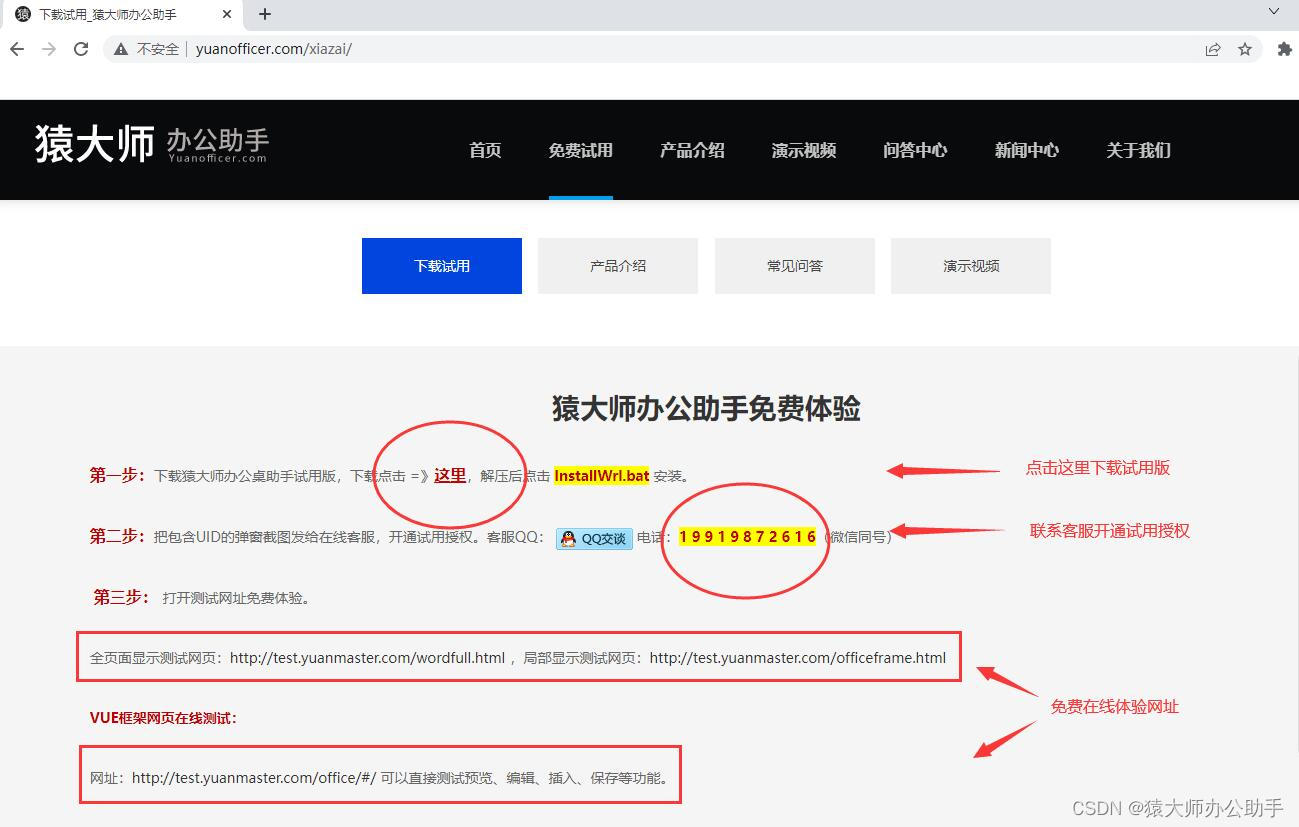Click the browser forward arrow
Screen dimensions: 1299x827
click(x=49, y=49)
